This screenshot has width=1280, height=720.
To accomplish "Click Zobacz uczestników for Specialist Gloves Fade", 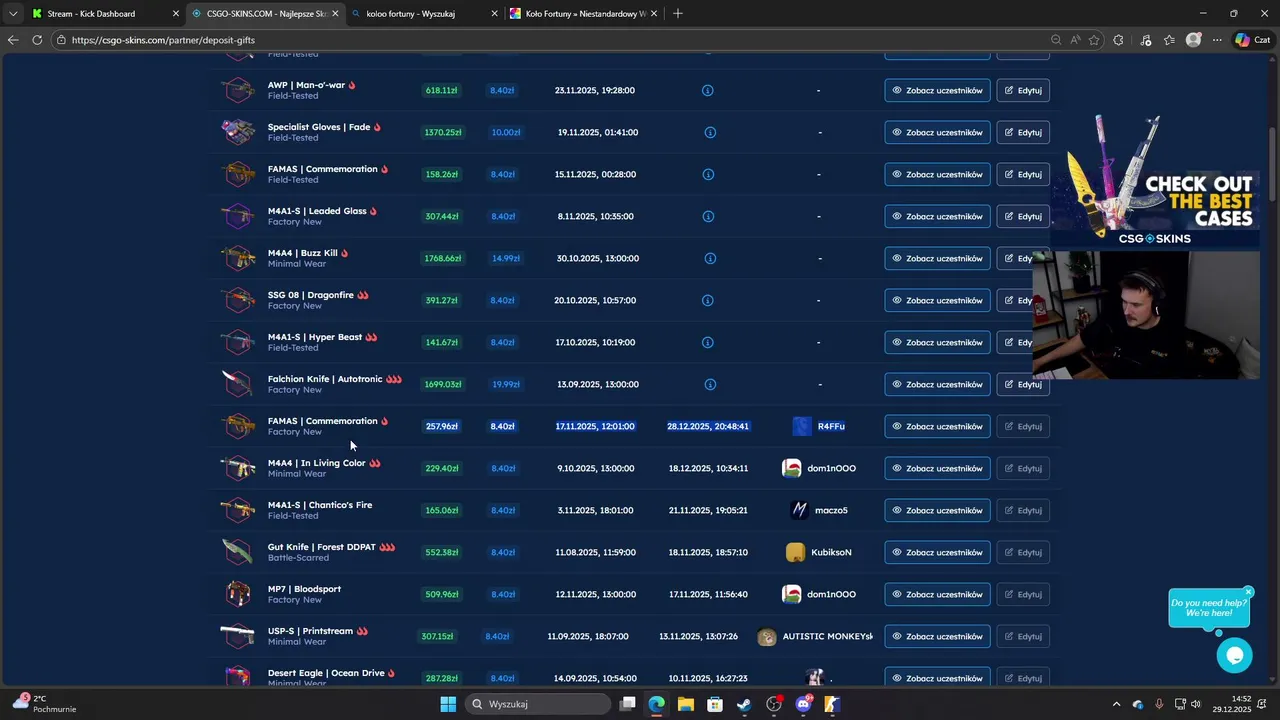I will click(937, 132).
